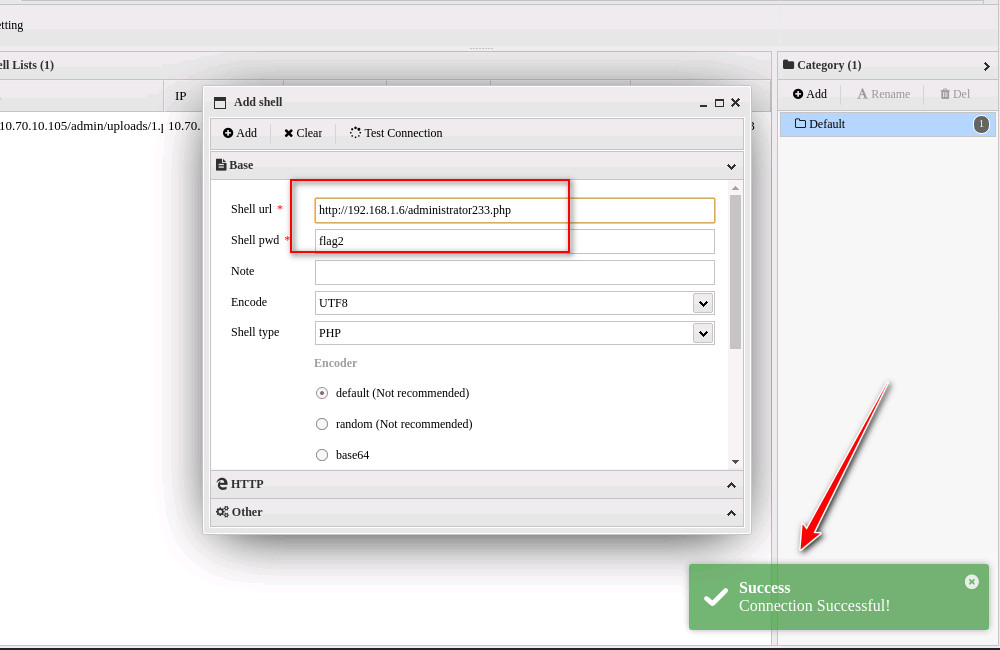The height and width of the screenshot is (650, 1000).
Task: Select the default encoder radio option
Action: coord(322,393)
